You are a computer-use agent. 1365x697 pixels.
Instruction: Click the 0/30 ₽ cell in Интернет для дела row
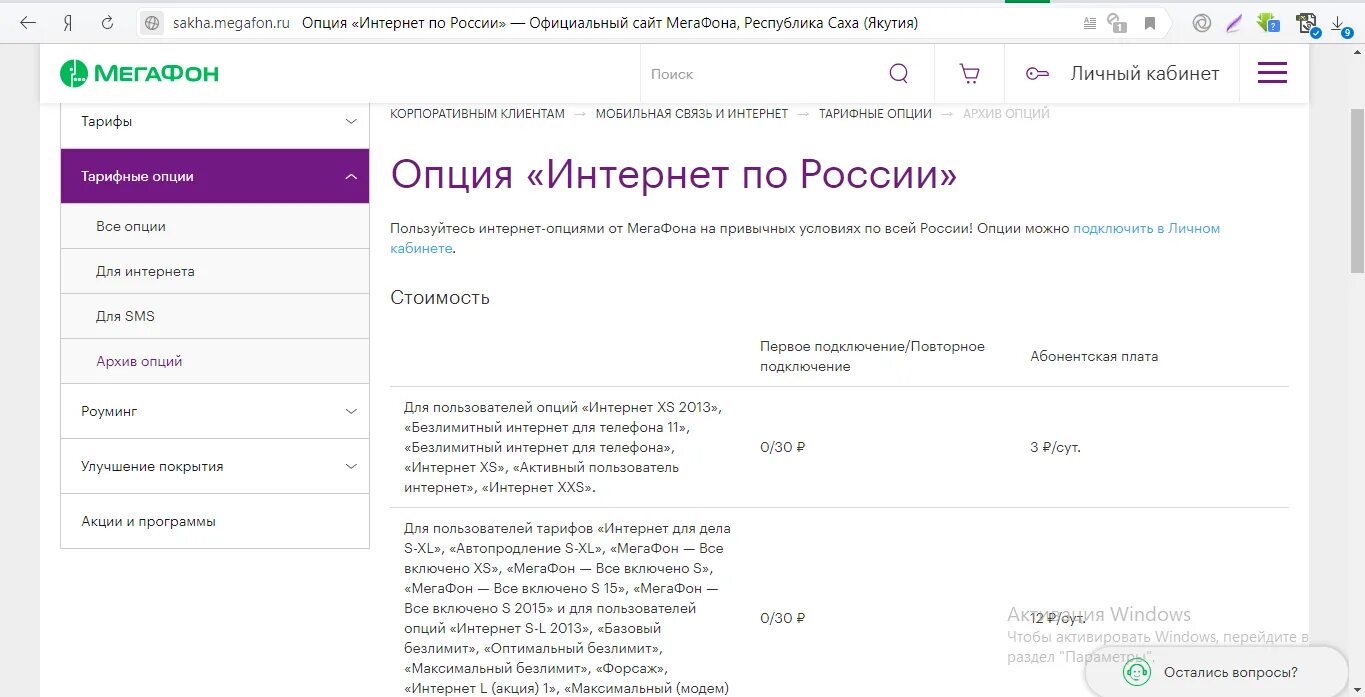pyautogui.click(x=782, y=618)
